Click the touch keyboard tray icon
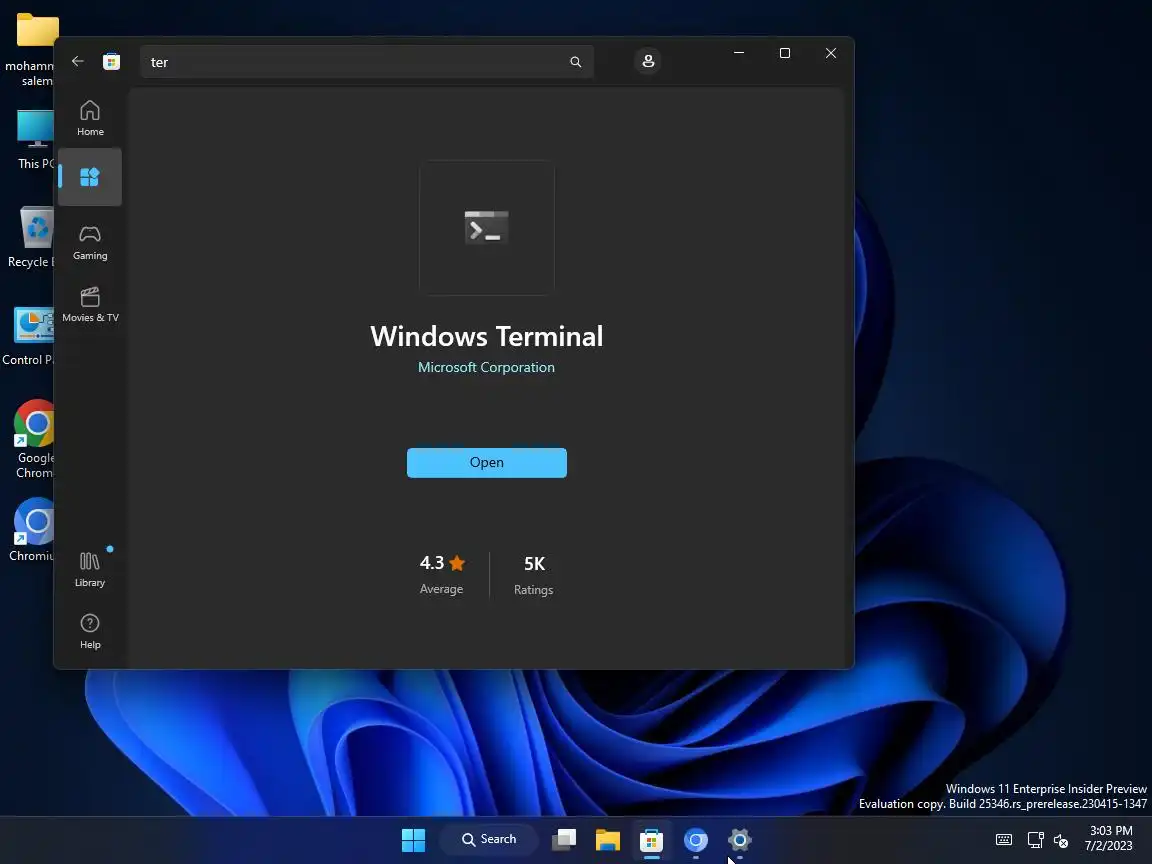The image size is (1152, 864). tap(1004, 840)
